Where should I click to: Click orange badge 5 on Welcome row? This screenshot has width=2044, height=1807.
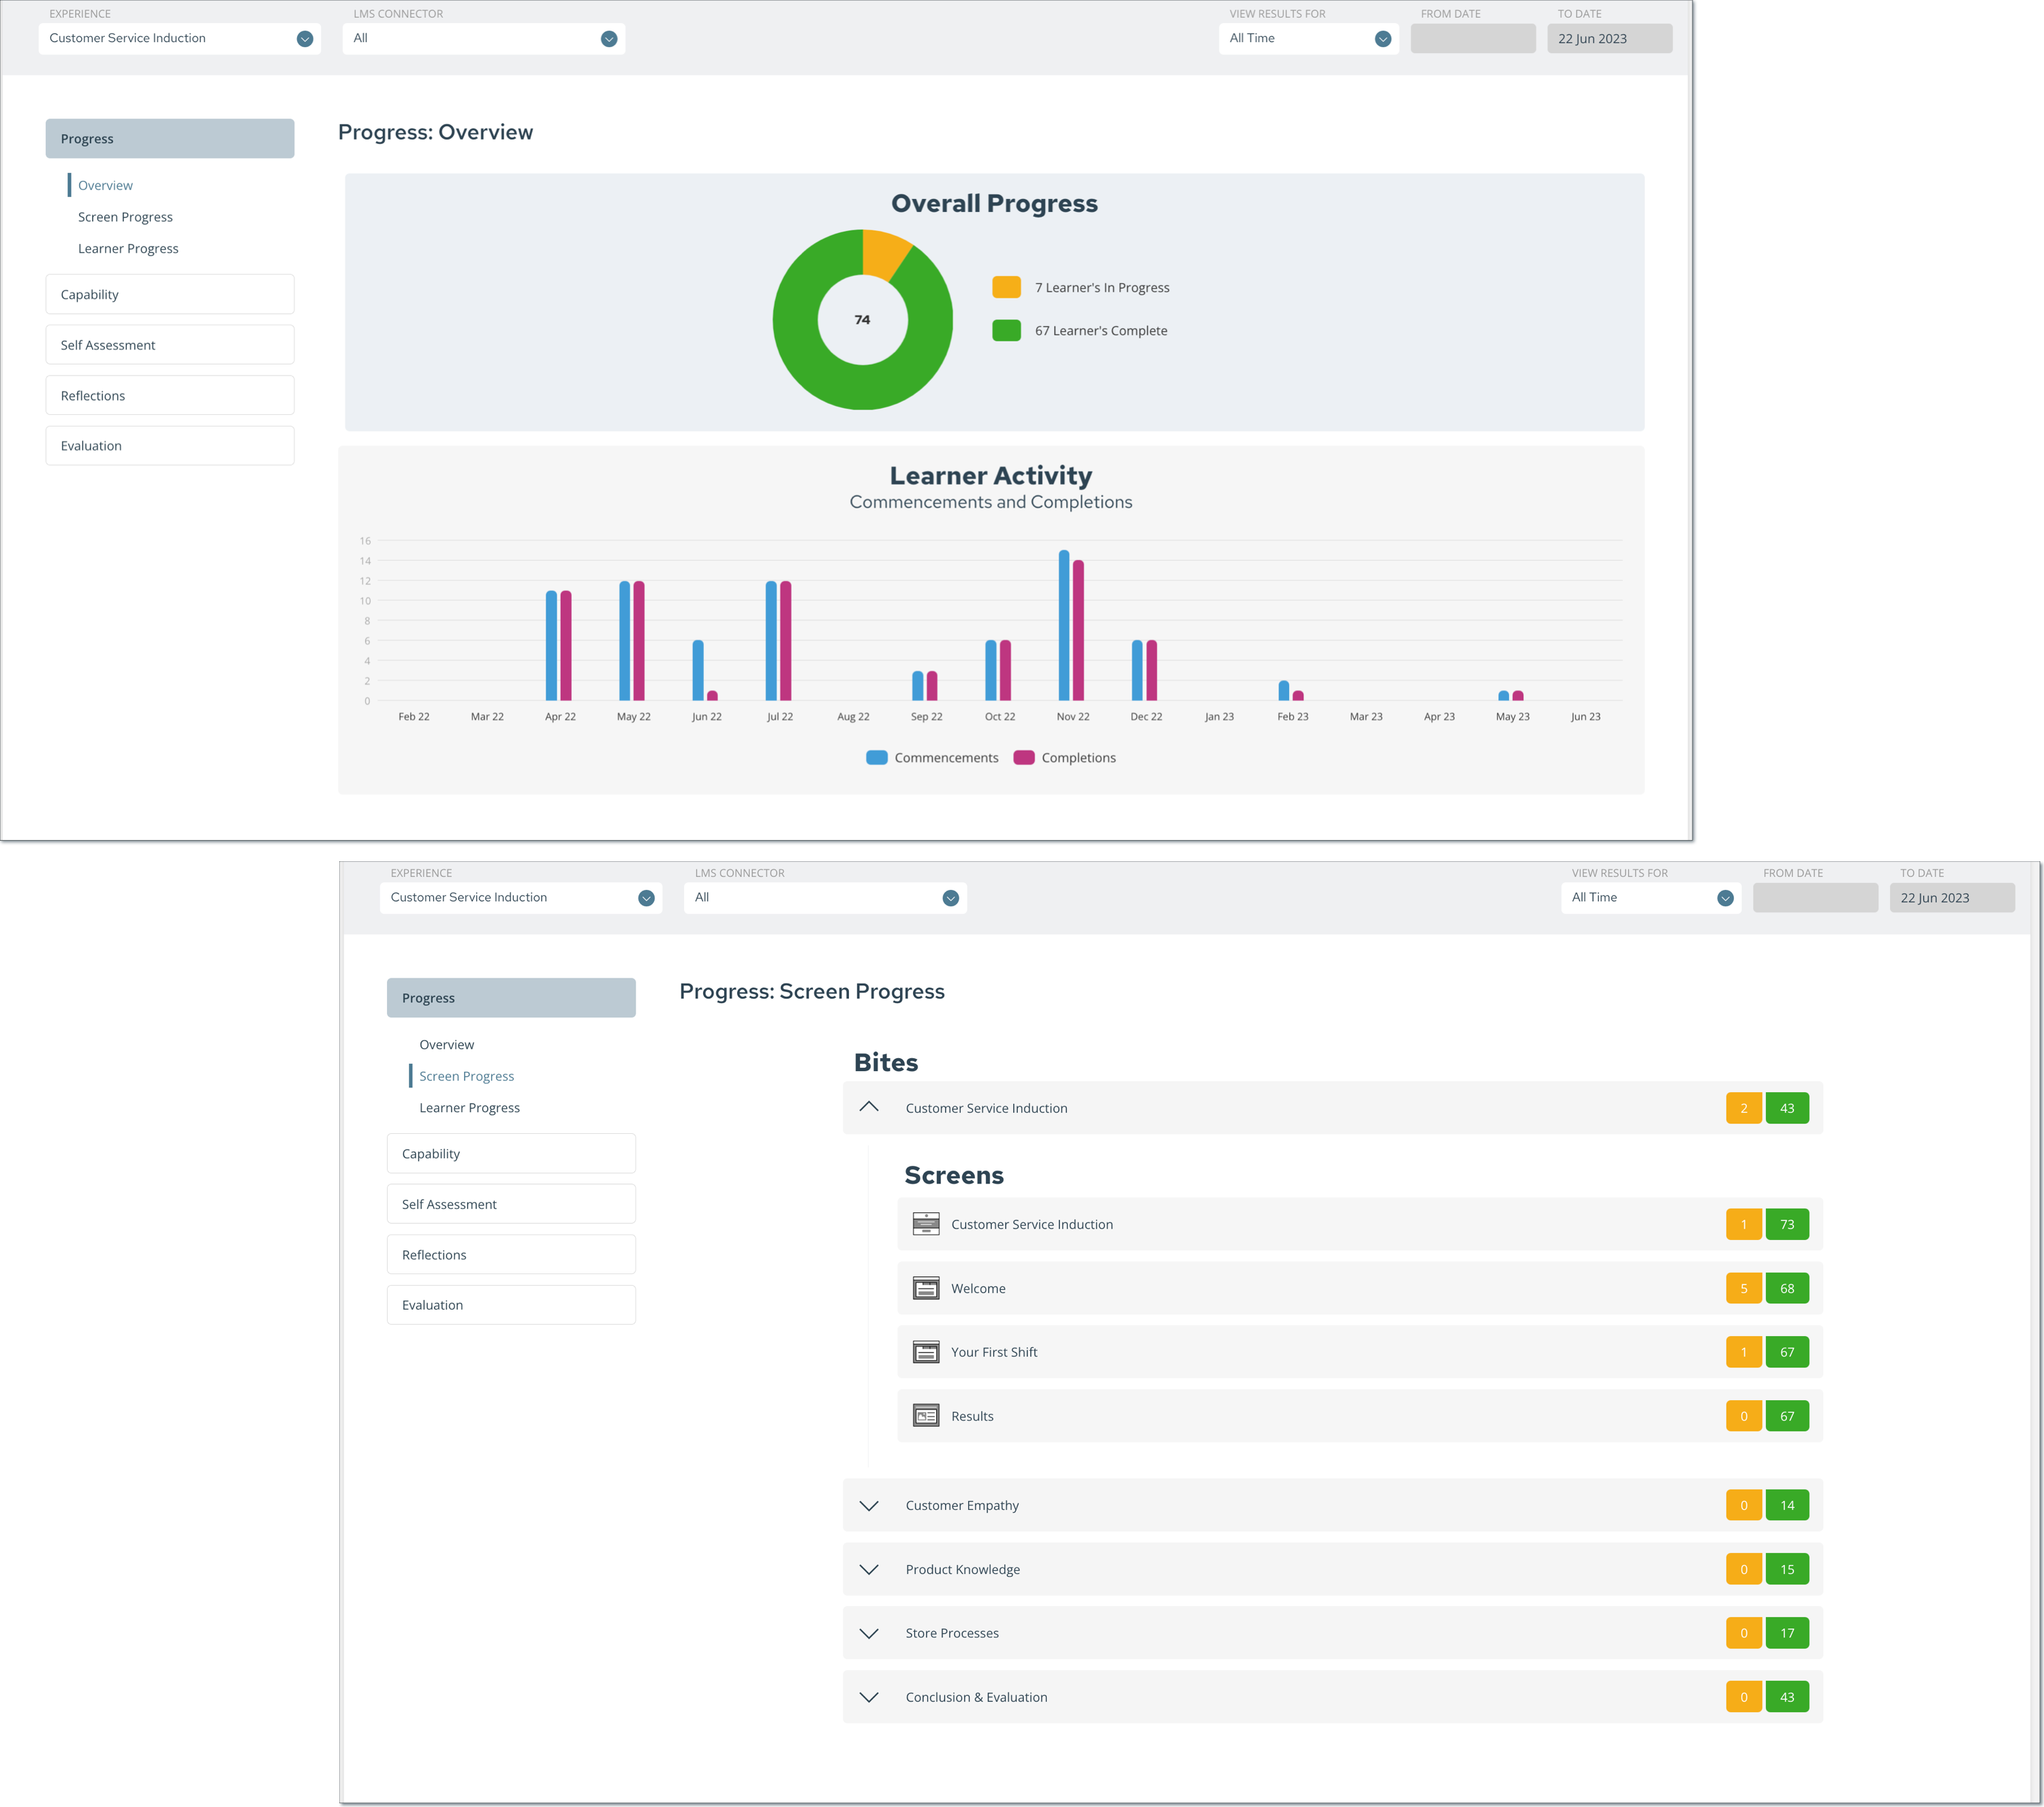coord(1744,1288)
